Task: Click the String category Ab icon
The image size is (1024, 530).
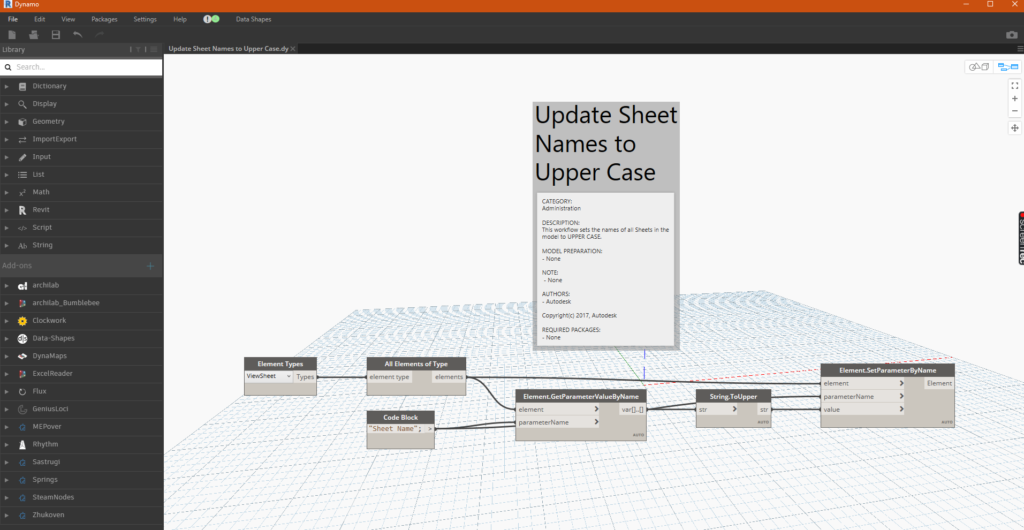Action: (x=22, y=245)
